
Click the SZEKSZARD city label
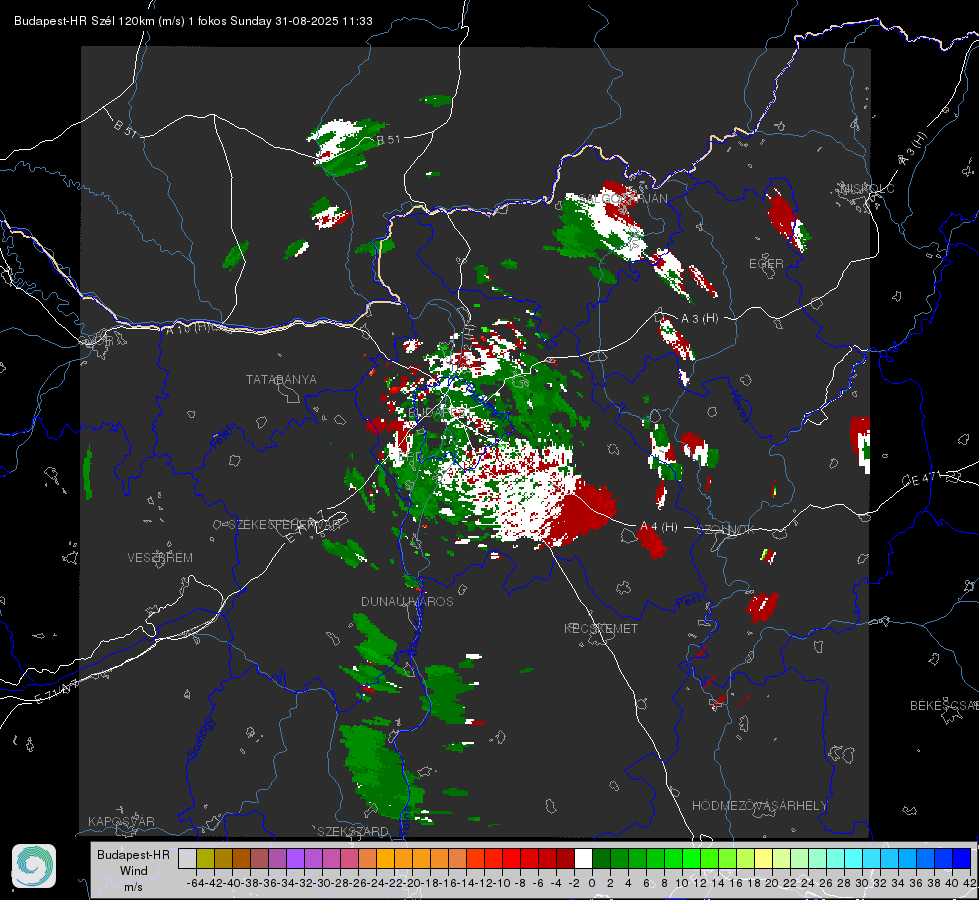pyautogui.click(x=353, y=831)
